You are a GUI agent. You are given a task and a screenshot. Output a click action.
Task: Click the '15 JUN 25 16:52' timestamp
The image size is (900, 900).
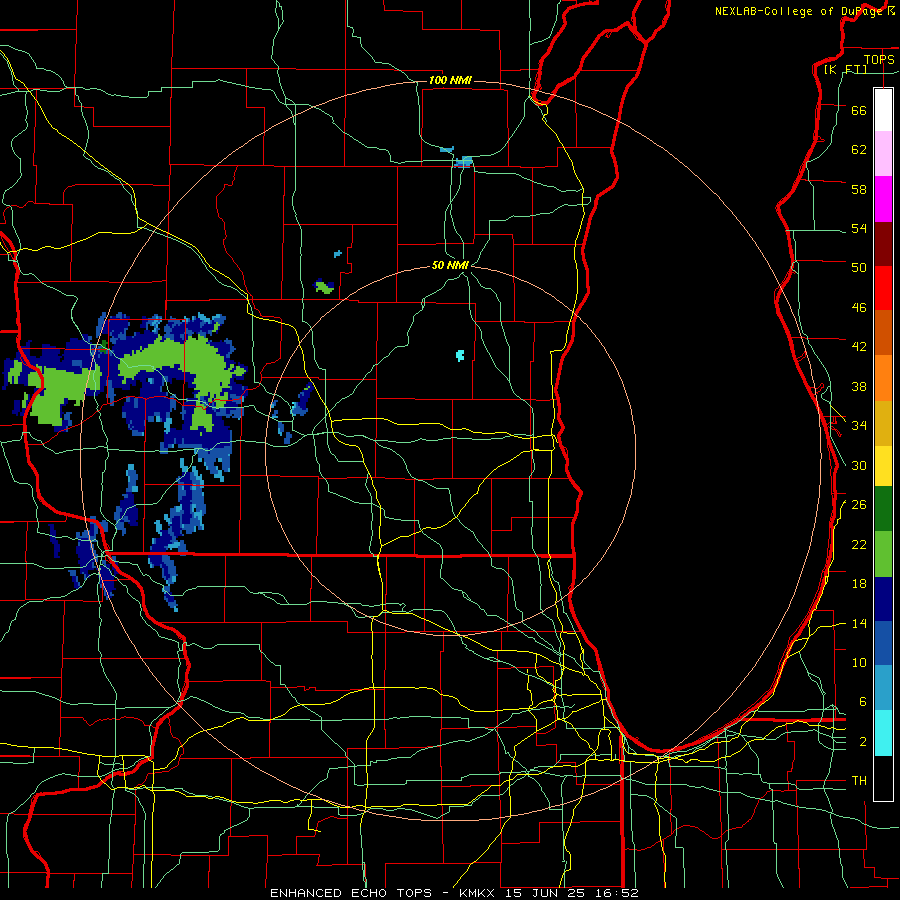click(x=572, y=893)
